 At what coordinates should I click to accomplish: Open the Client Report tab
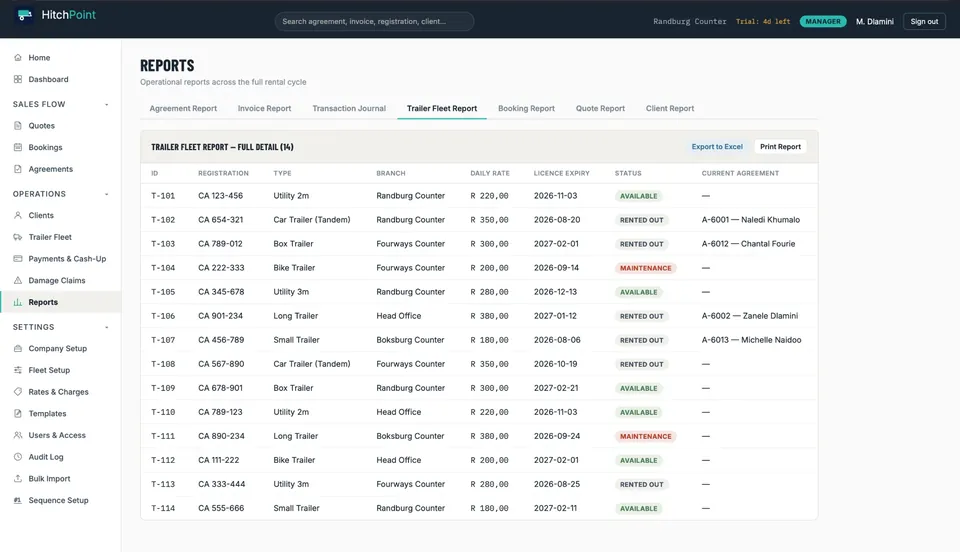tap(670, 108)
